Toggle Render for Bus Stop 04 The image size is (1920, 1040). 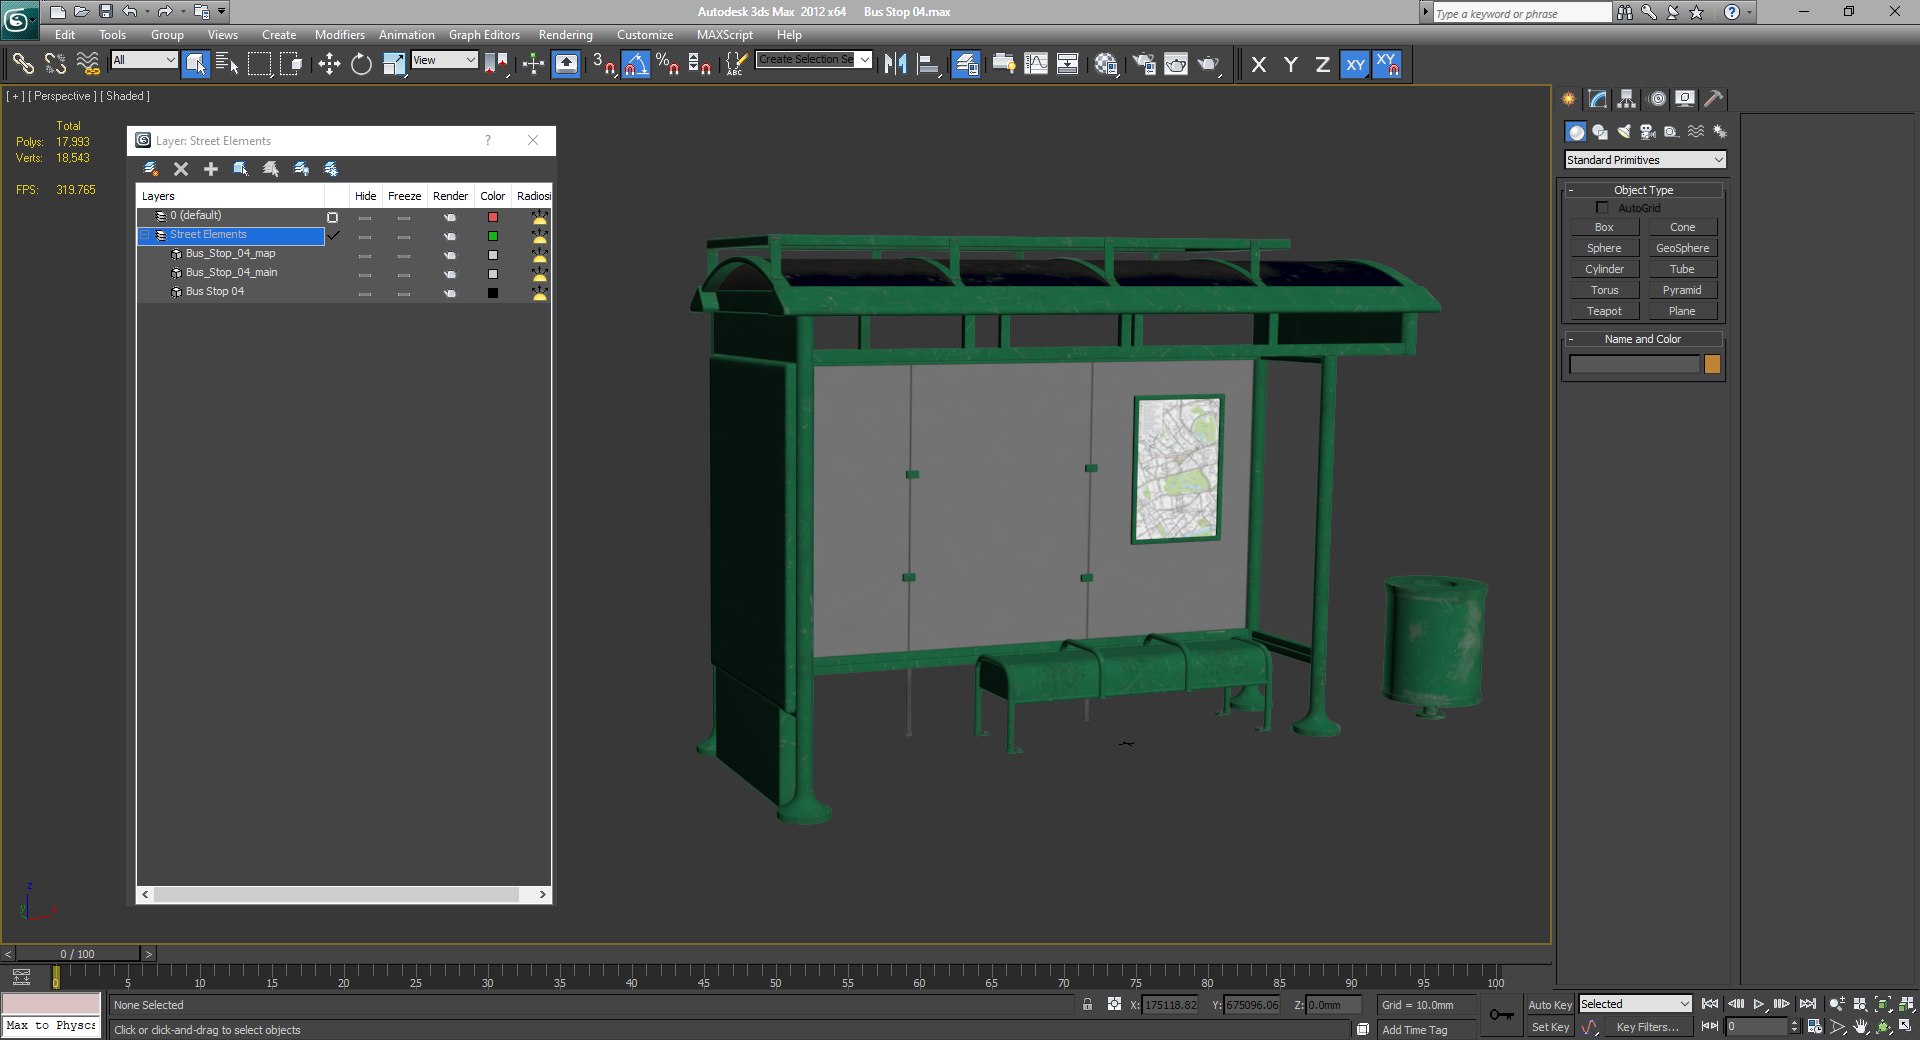click(x=450, y=293)
